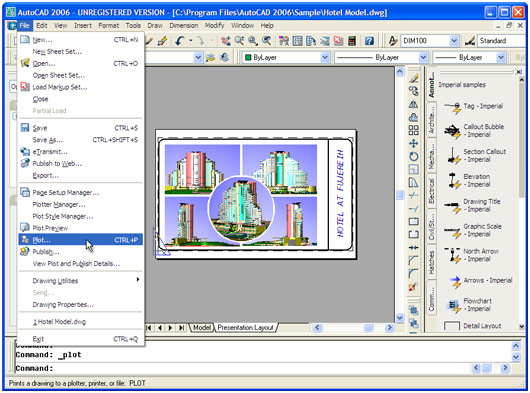Viewport: 530px width, 393px height.
Task: Select the Extend tool
Action: pos(414,209)
